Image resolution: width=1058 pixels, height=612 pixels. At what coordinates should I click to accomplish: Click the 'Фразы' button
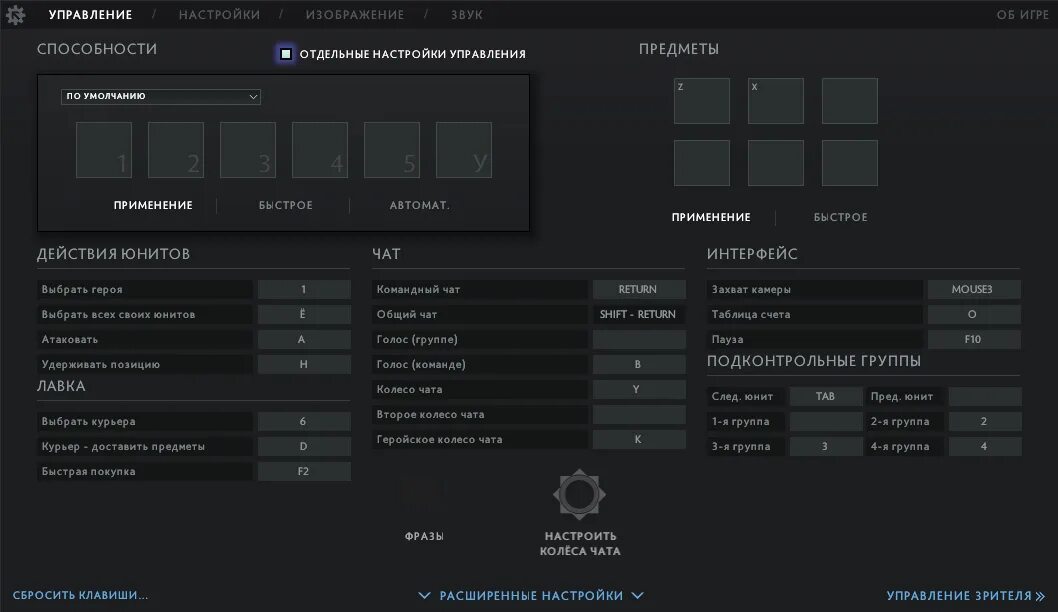click(x=424, y=536)
